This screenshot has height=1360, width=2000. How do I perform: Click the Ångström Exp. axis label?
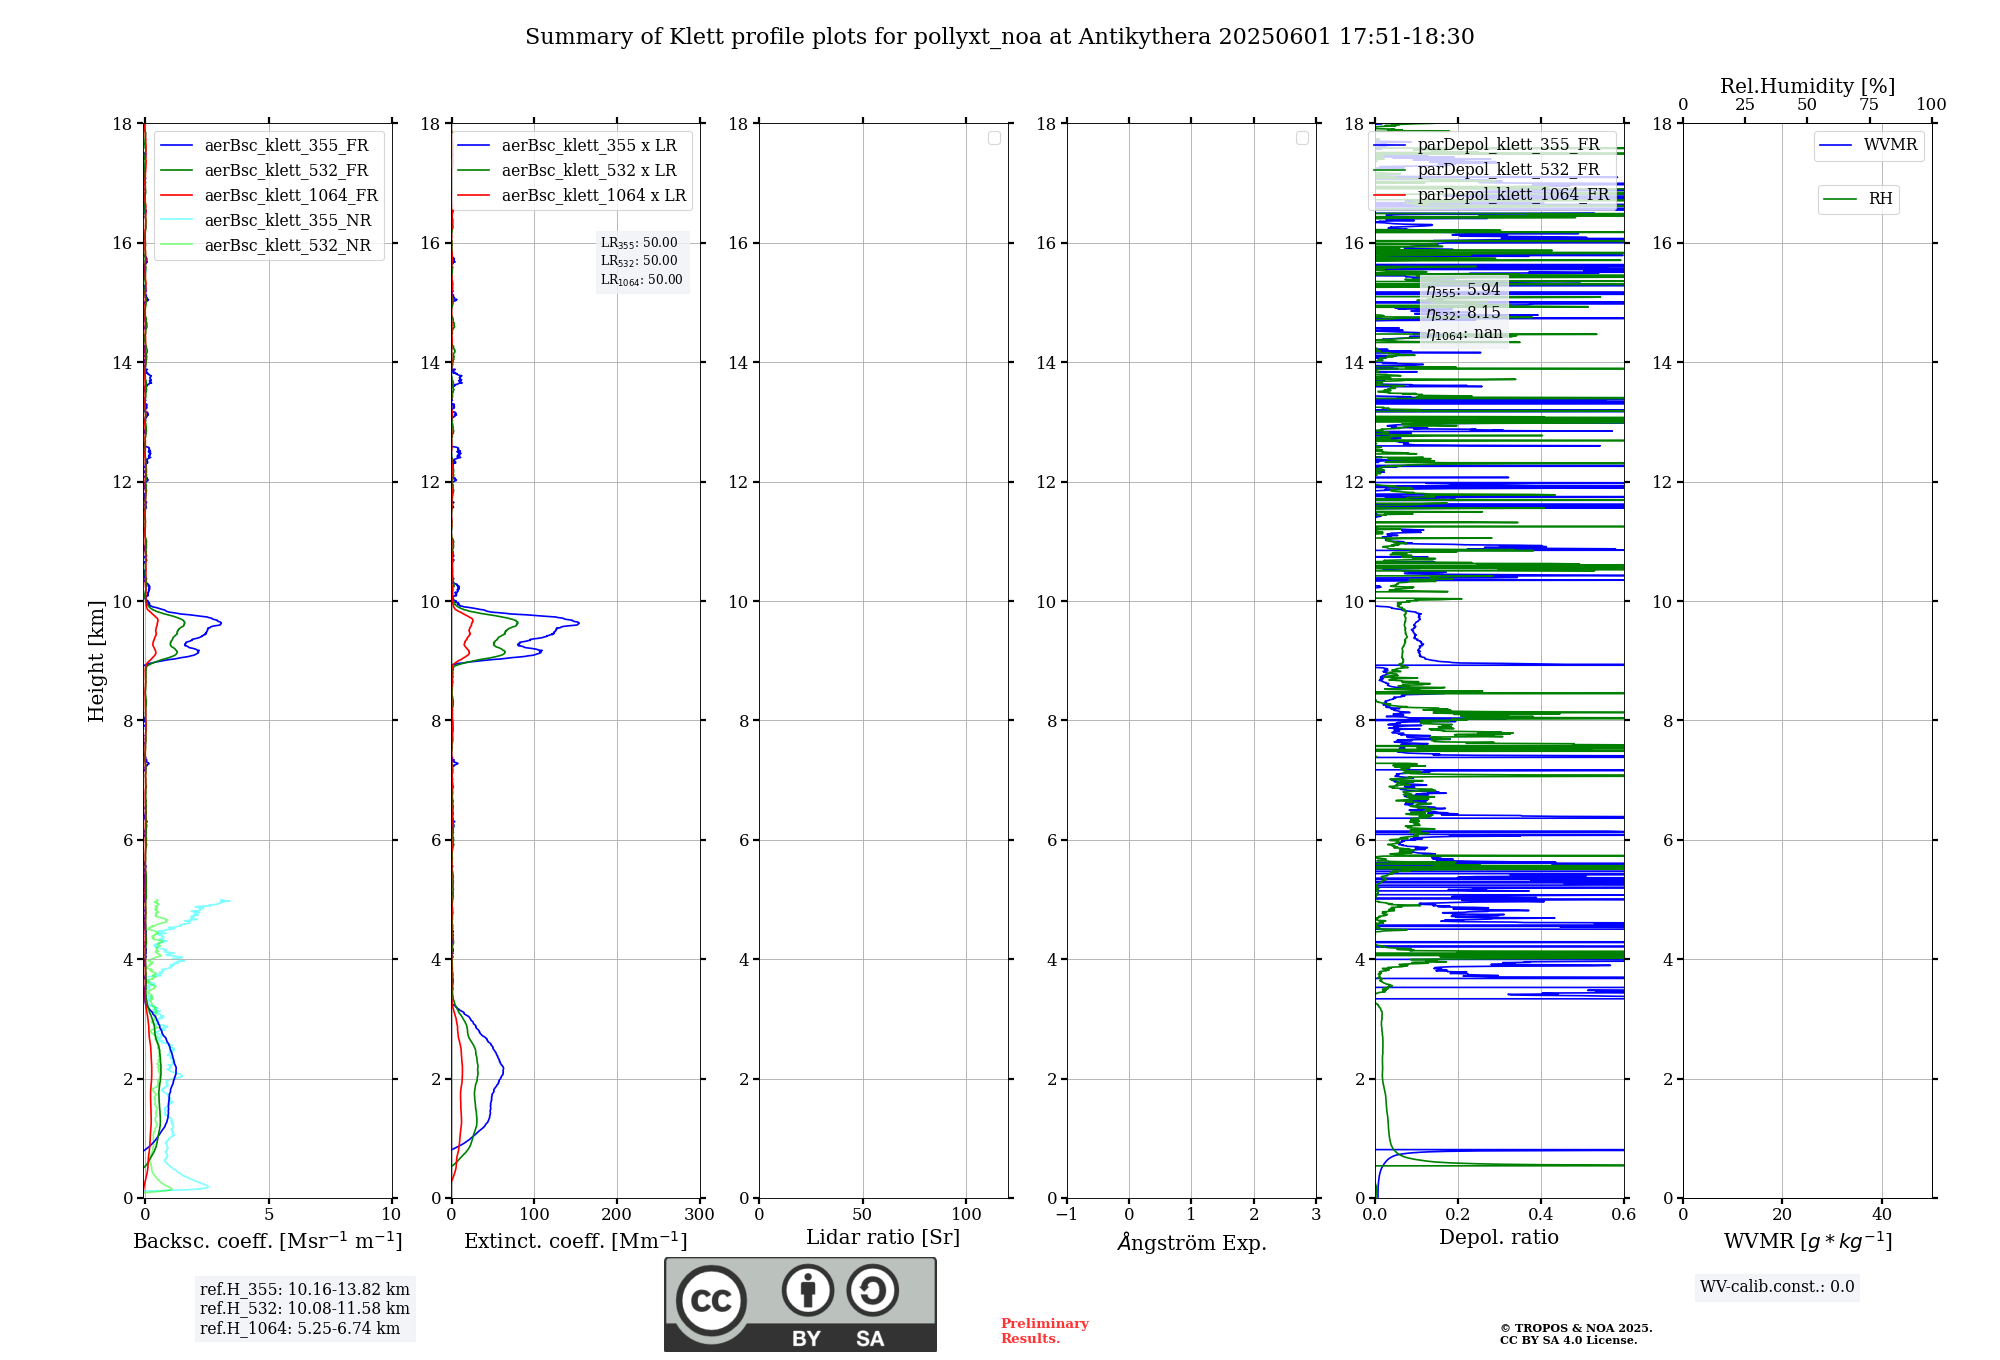(1192, 1242)
